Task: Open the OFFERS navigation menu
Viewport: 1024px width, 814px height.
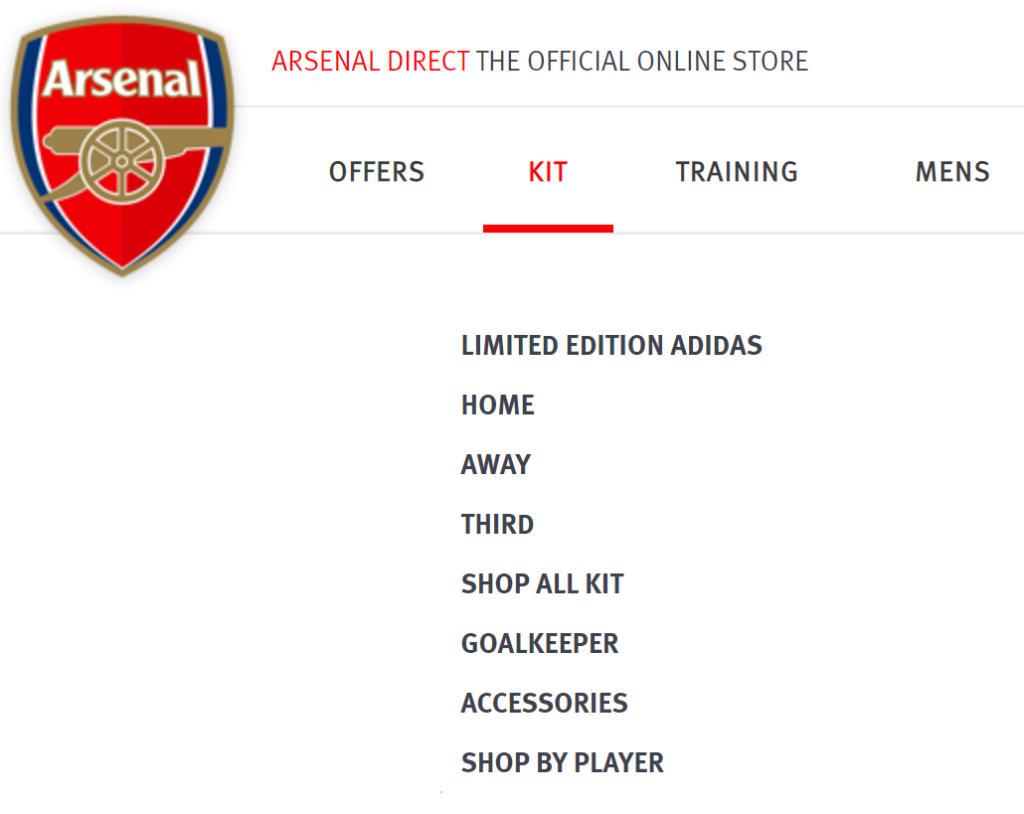Action: click(x=377, y=172)
